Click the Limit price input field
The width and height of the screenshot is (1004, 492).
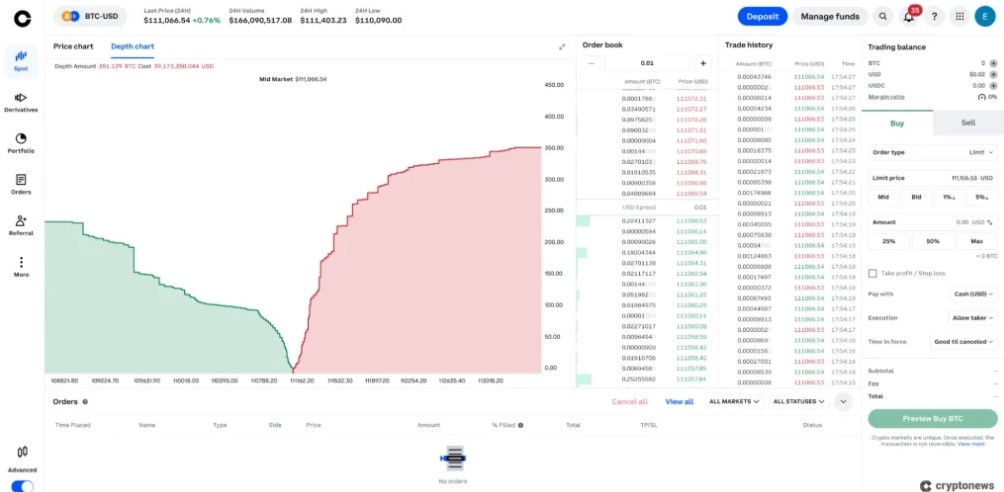click(933, 178)
